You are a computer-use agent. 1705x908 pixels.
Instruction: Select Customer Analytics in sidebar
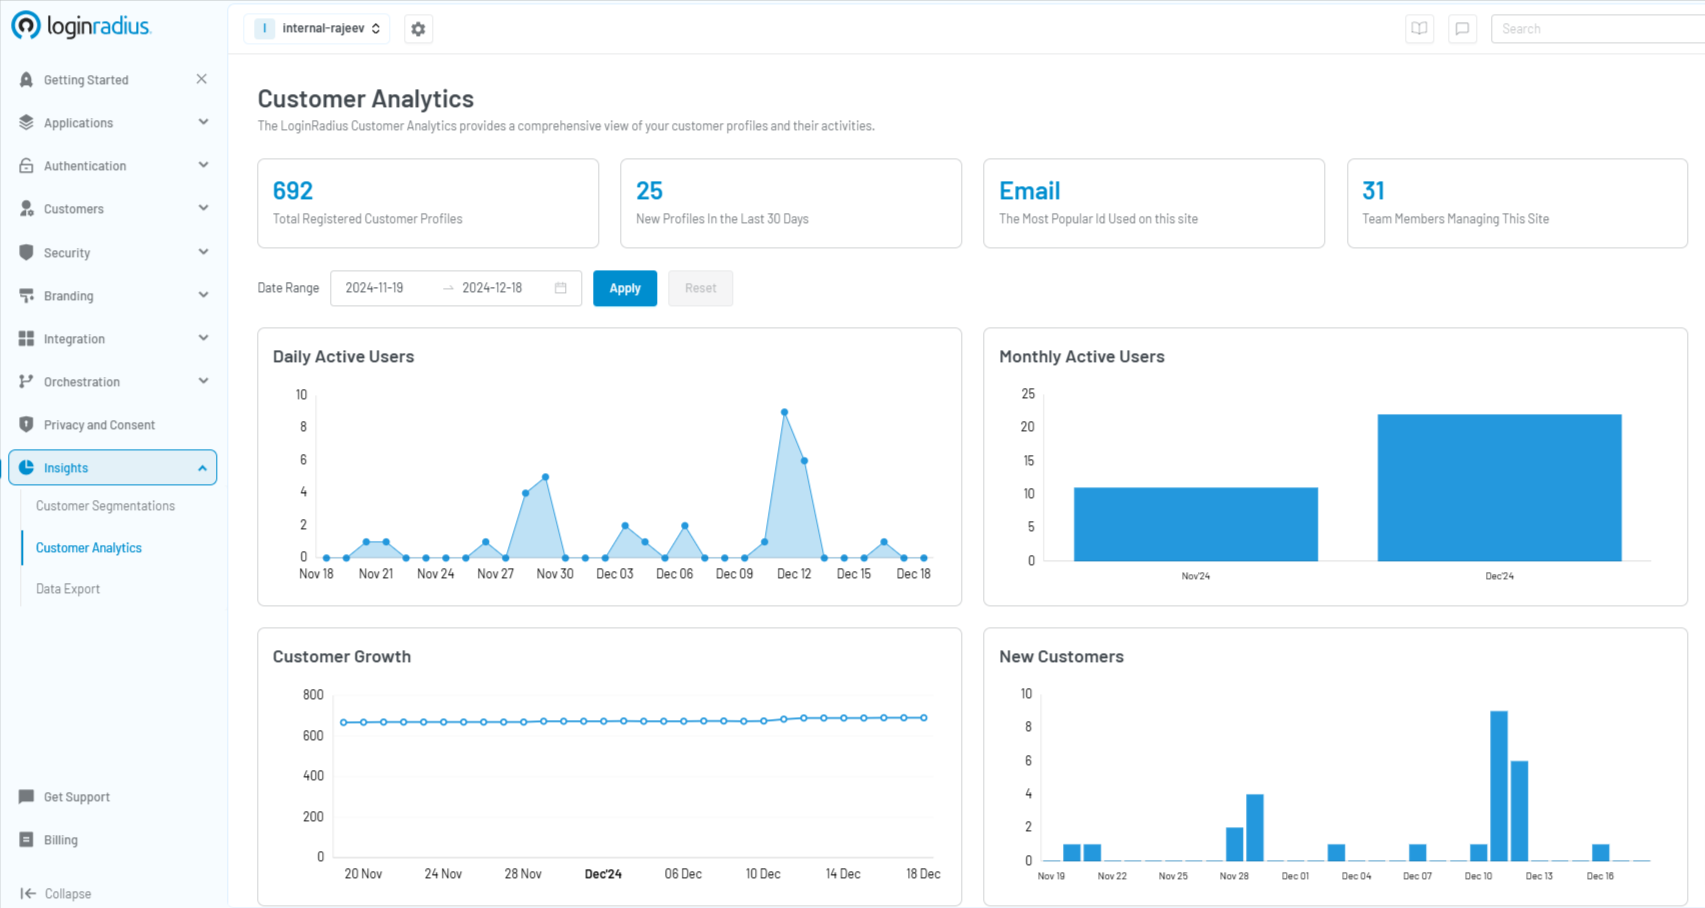pyautogui.click(x=89, y=548)
